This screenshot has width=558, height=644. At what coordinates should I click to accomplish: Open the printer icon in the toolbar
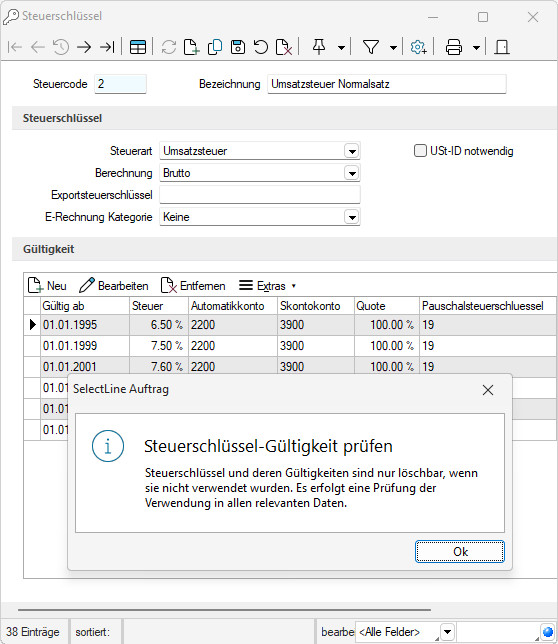(x=454, y=47)
